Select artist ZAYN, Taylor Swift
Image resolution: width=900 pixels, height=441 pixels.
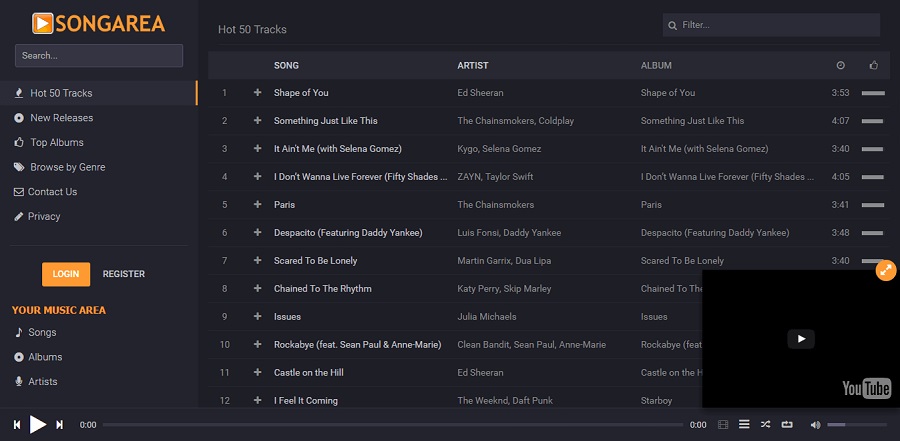pos(495,176)
